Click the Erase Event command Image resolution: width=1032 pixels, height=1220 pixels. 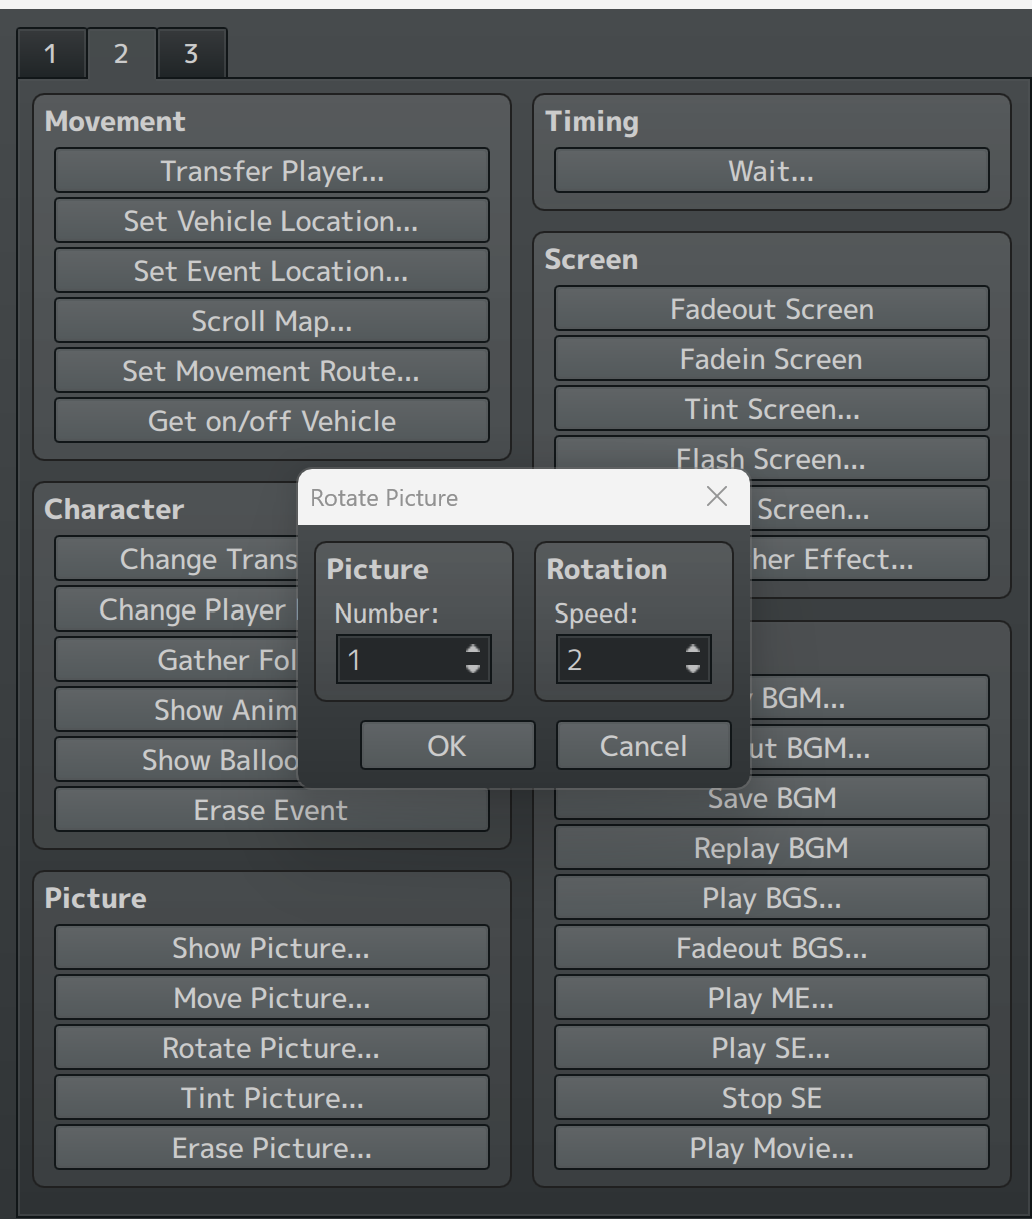click(x=272, y=810)
